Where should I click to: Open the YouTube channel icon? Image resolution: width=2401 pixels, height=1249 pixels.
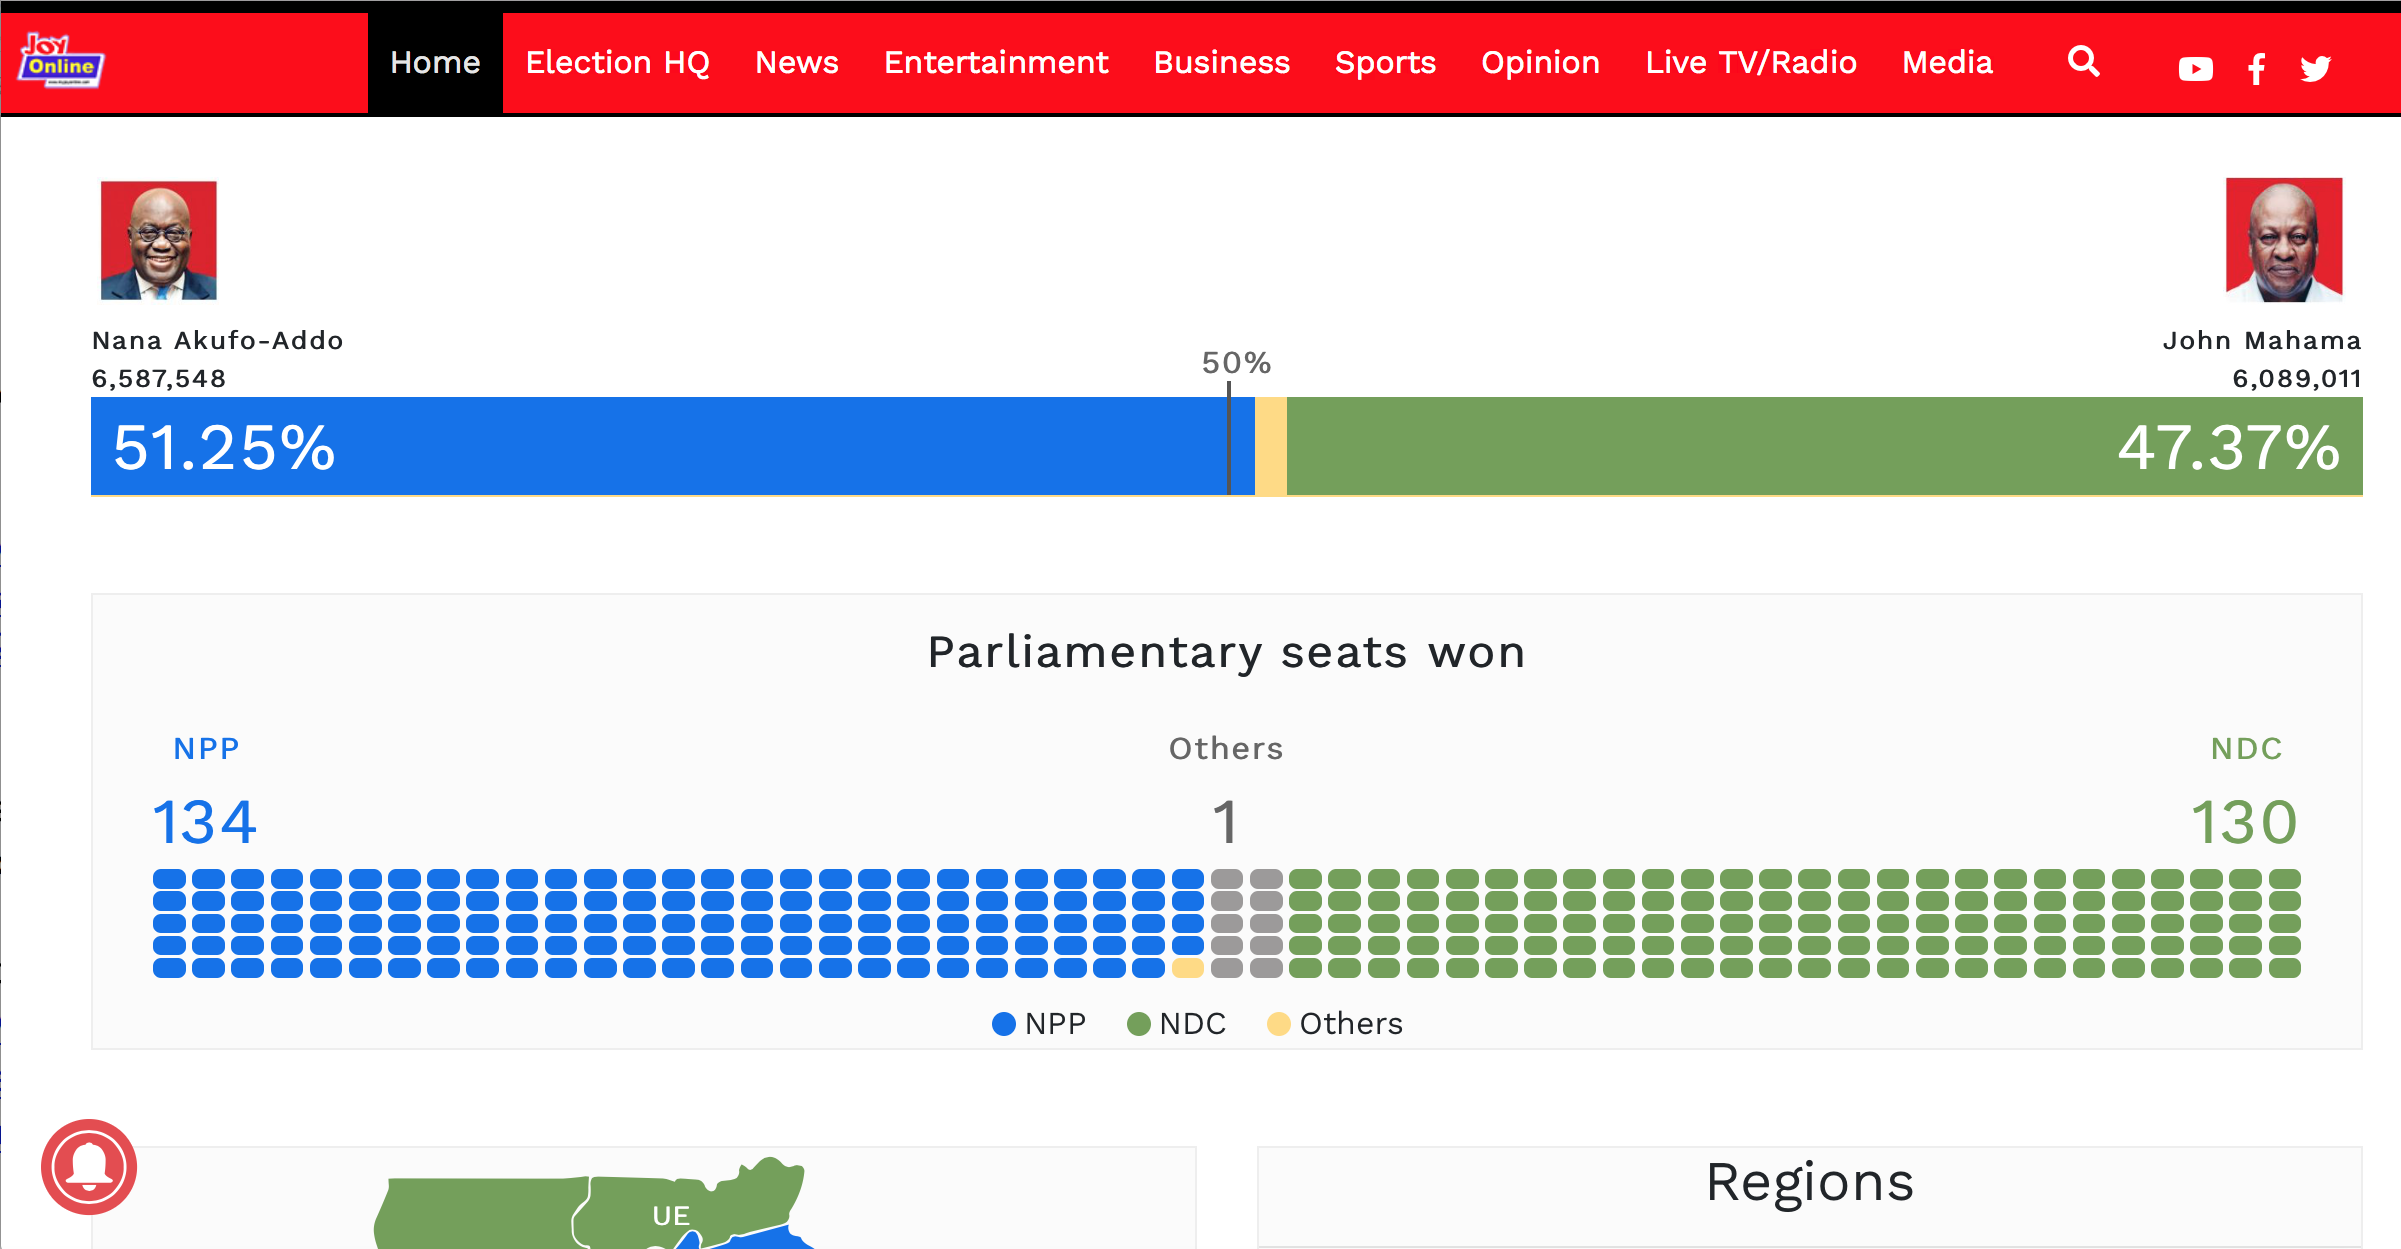(2196, 69)
